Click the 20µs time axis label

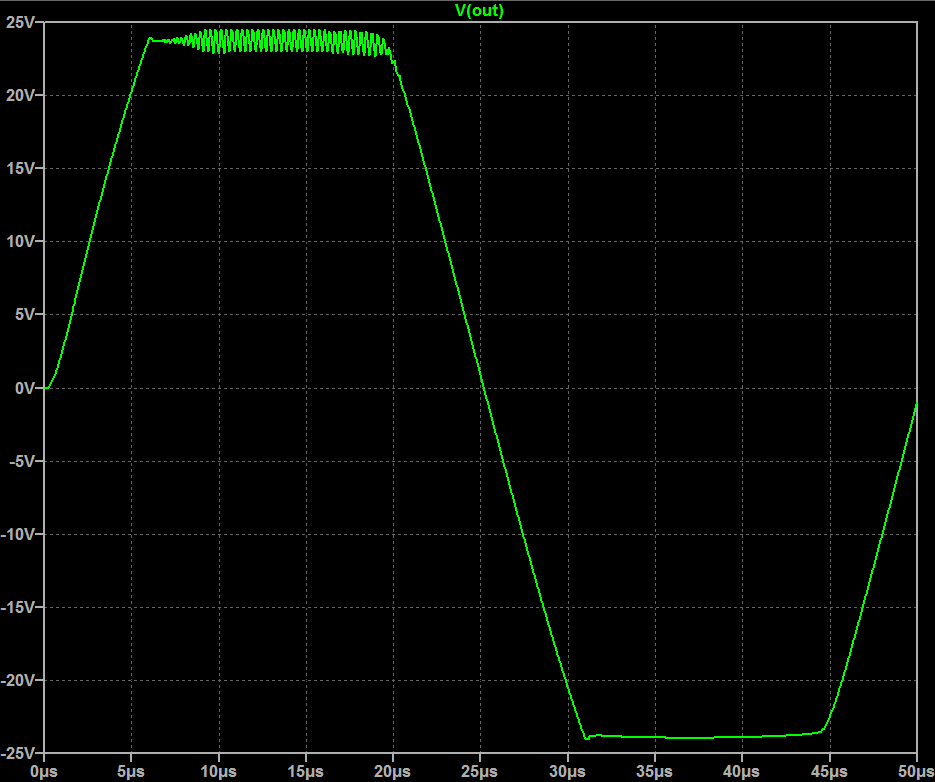(x=392, y=772)
